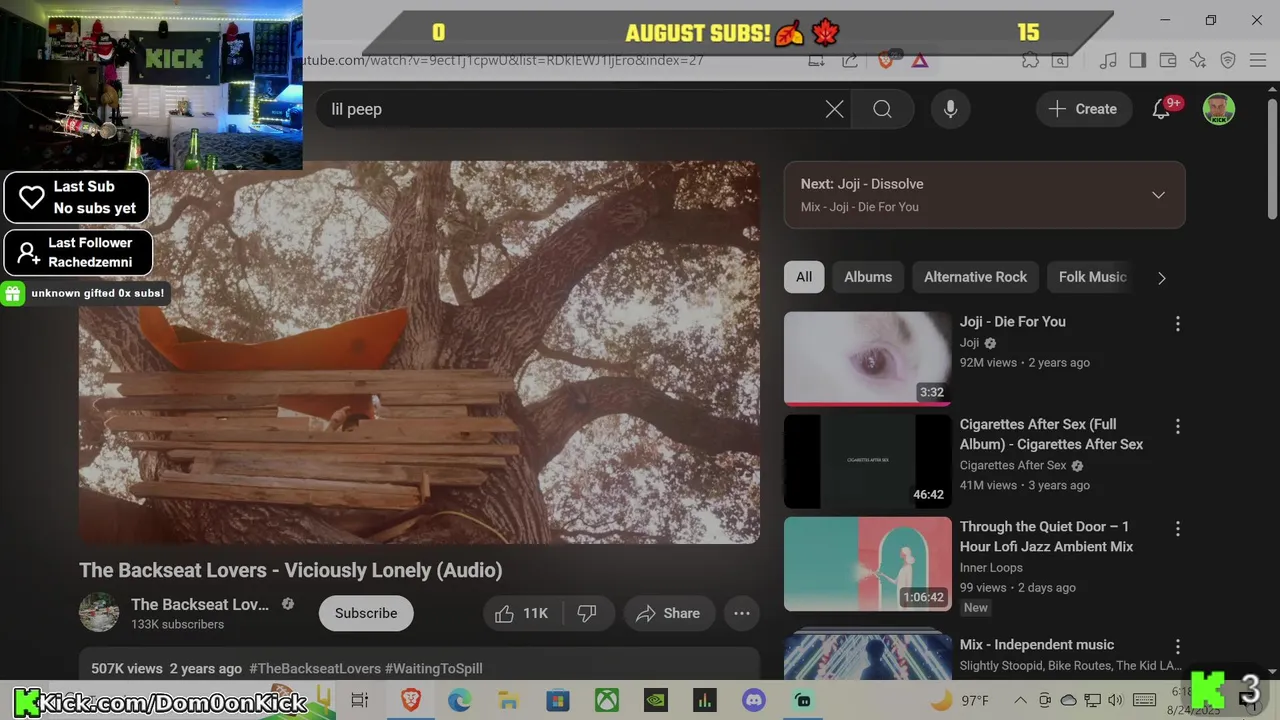Show hidden system tray icons chevron

pyautogui.click(x=1020, y=700)
